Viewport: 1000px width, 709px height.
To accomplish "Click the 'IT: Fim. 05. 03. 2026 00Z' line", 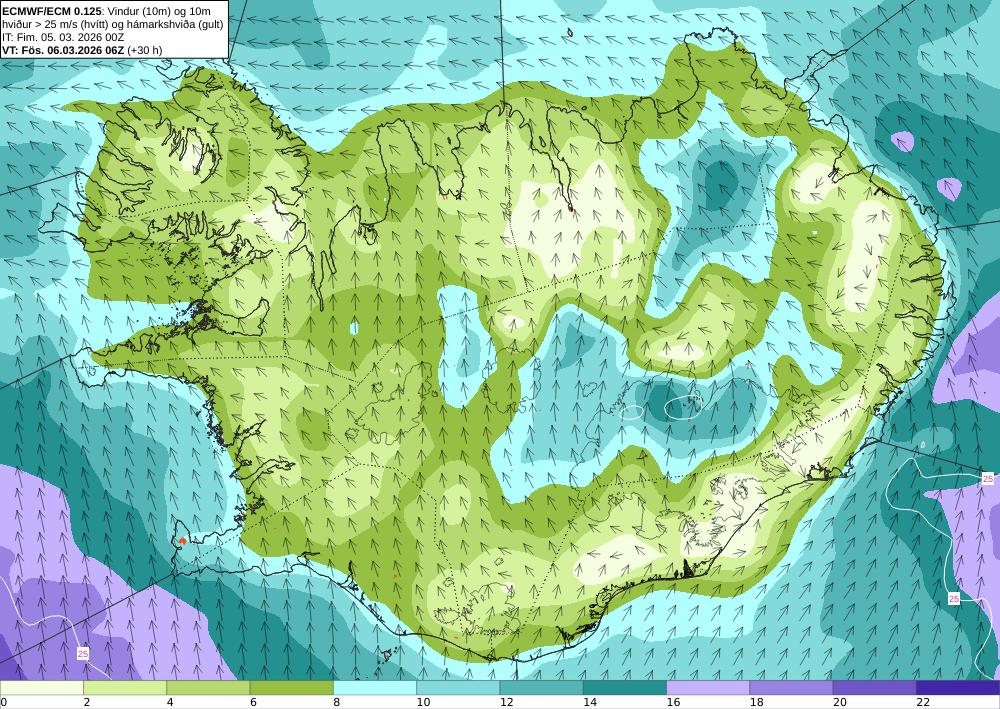I will tap(62, 37).
